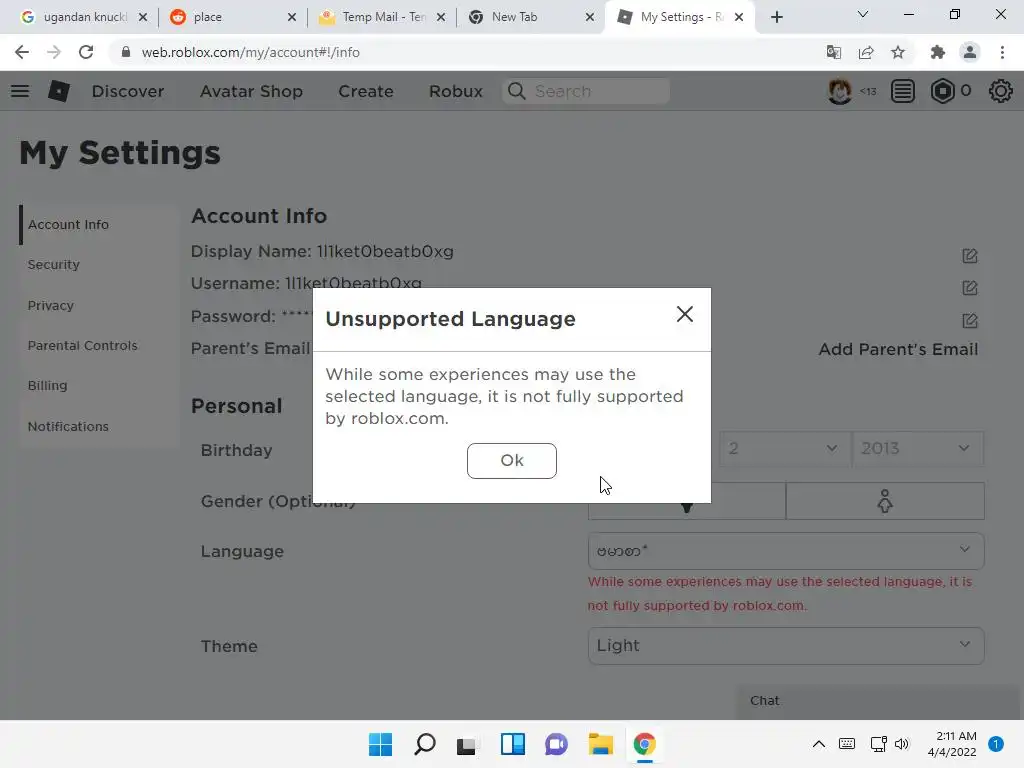Screen dimensions: 1024x768
Task: Open the Theme dropdown showing Light
Action: tap(786, 645)
